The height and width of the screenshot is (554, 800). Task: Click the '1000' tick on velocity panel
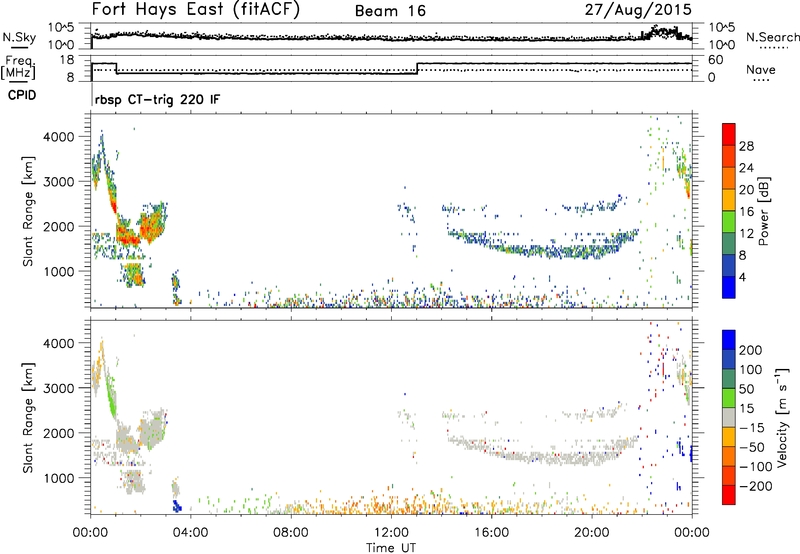[x=59, y=478]
